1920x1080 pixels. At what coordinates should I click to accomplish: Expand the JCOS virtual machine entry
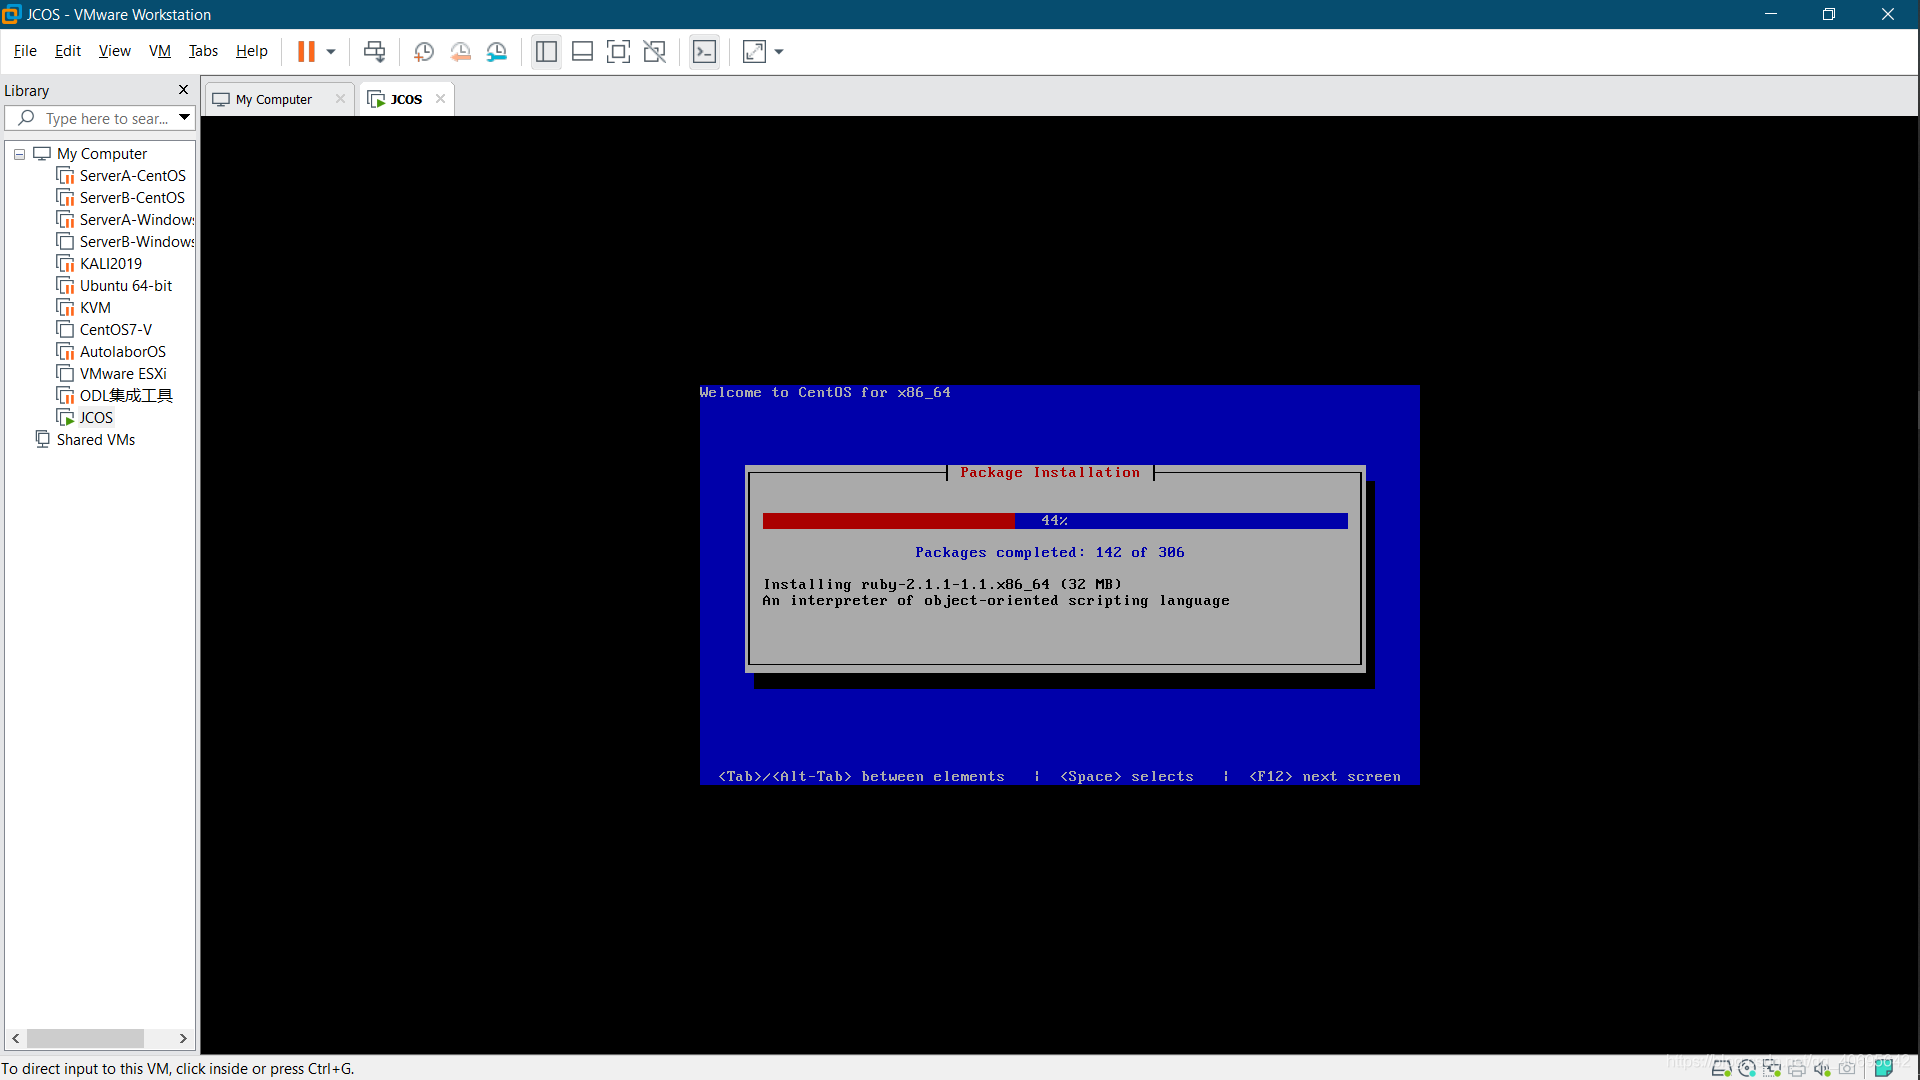click(x=95, y=417)
